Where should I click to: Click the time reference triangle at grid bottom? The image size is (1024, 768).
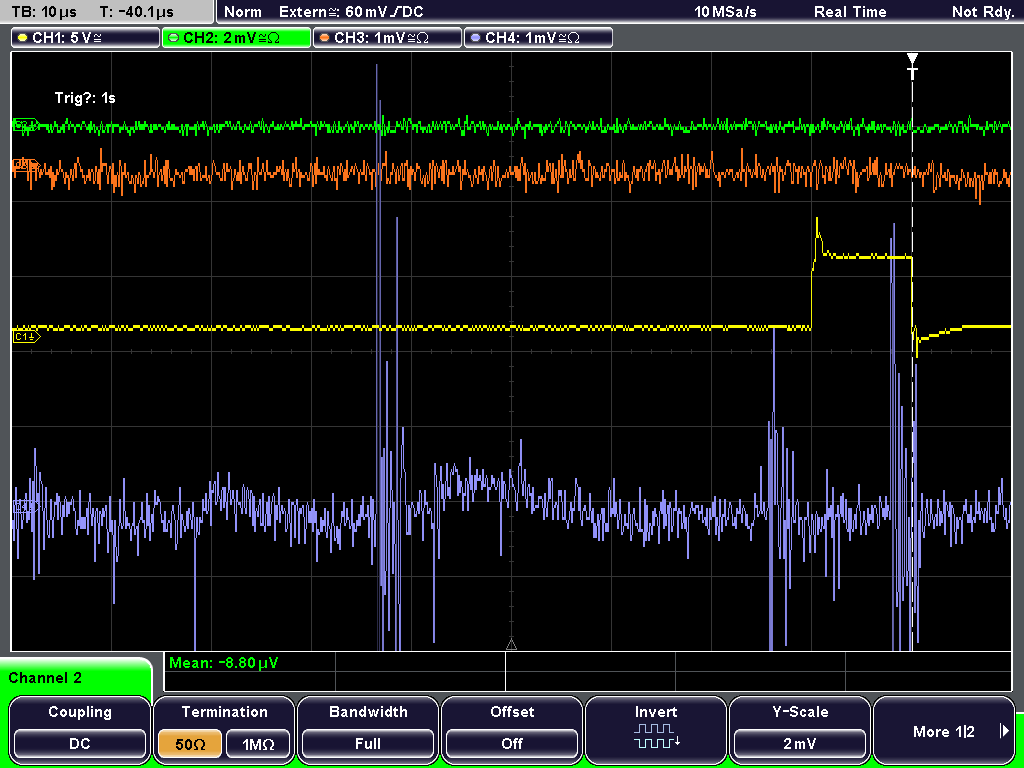click(511, 645)
